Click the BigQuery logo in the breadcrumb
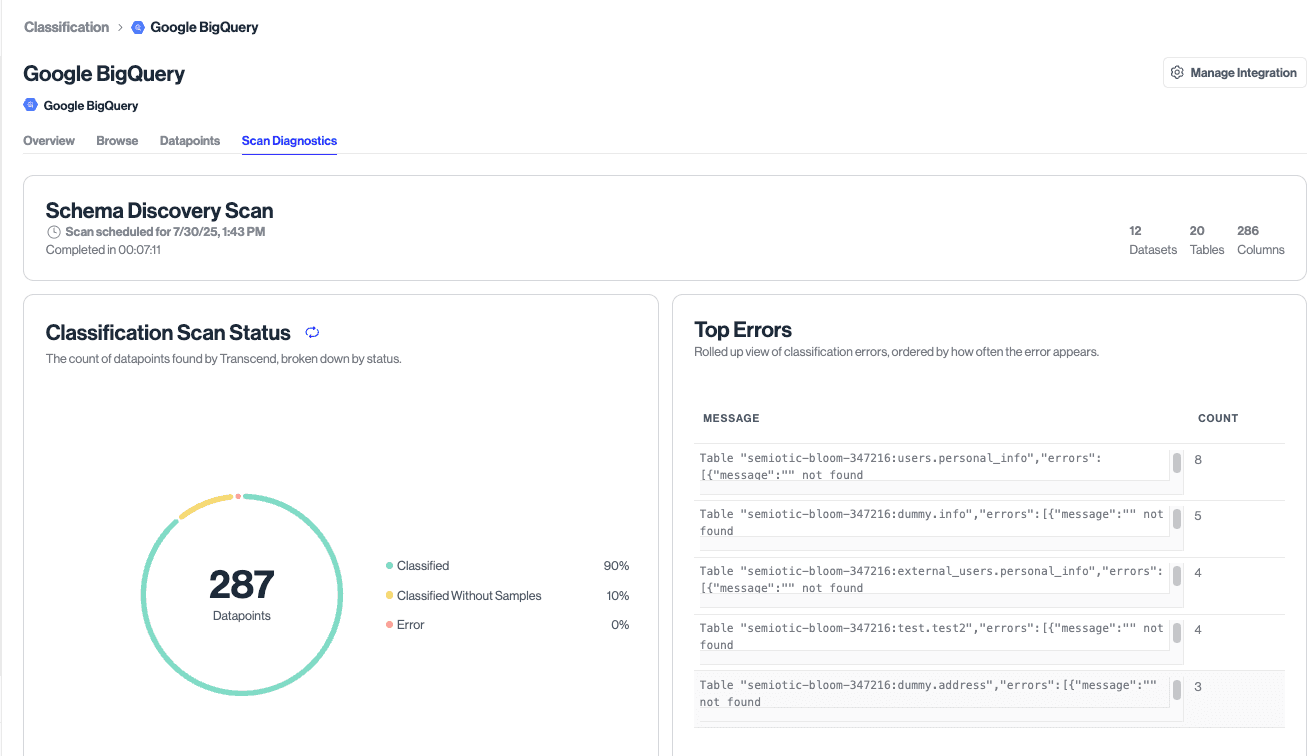 136,27
